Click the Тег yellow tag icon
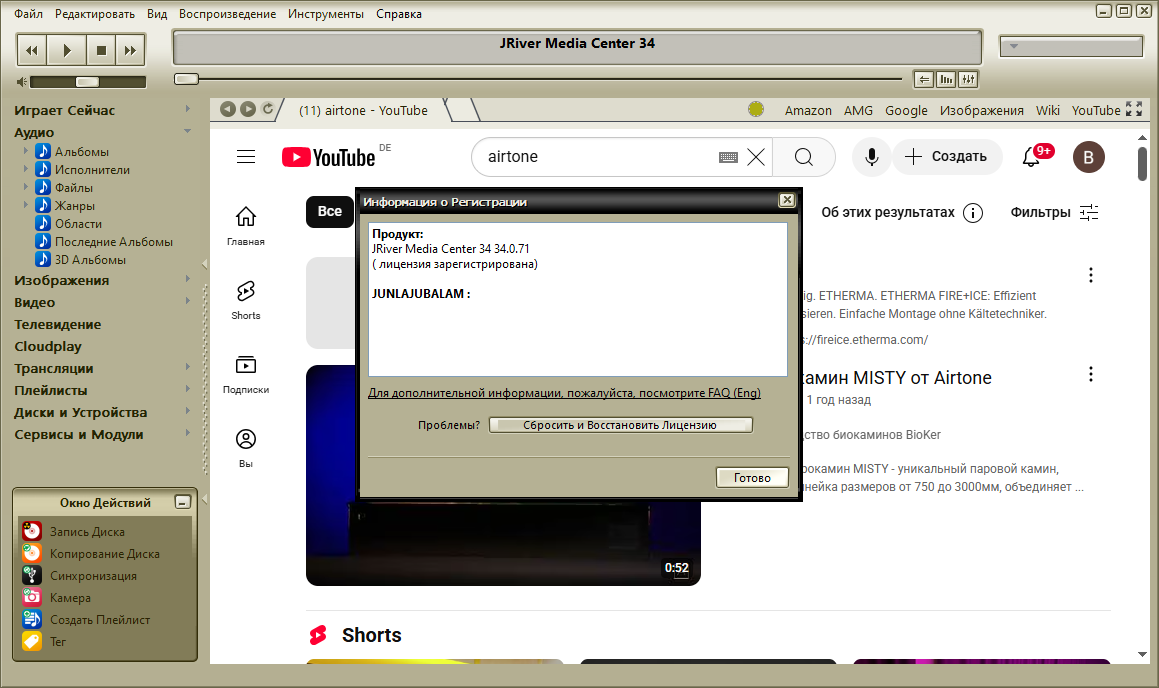 32,642
